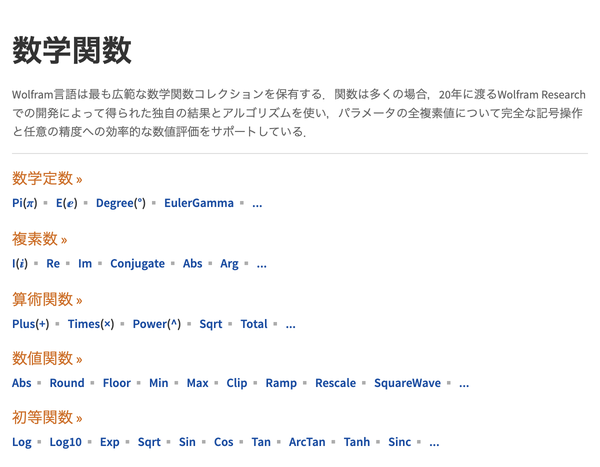Select the Degree(°) link
The height and width of the screenshot is (467, 600).
pos(121,203)
